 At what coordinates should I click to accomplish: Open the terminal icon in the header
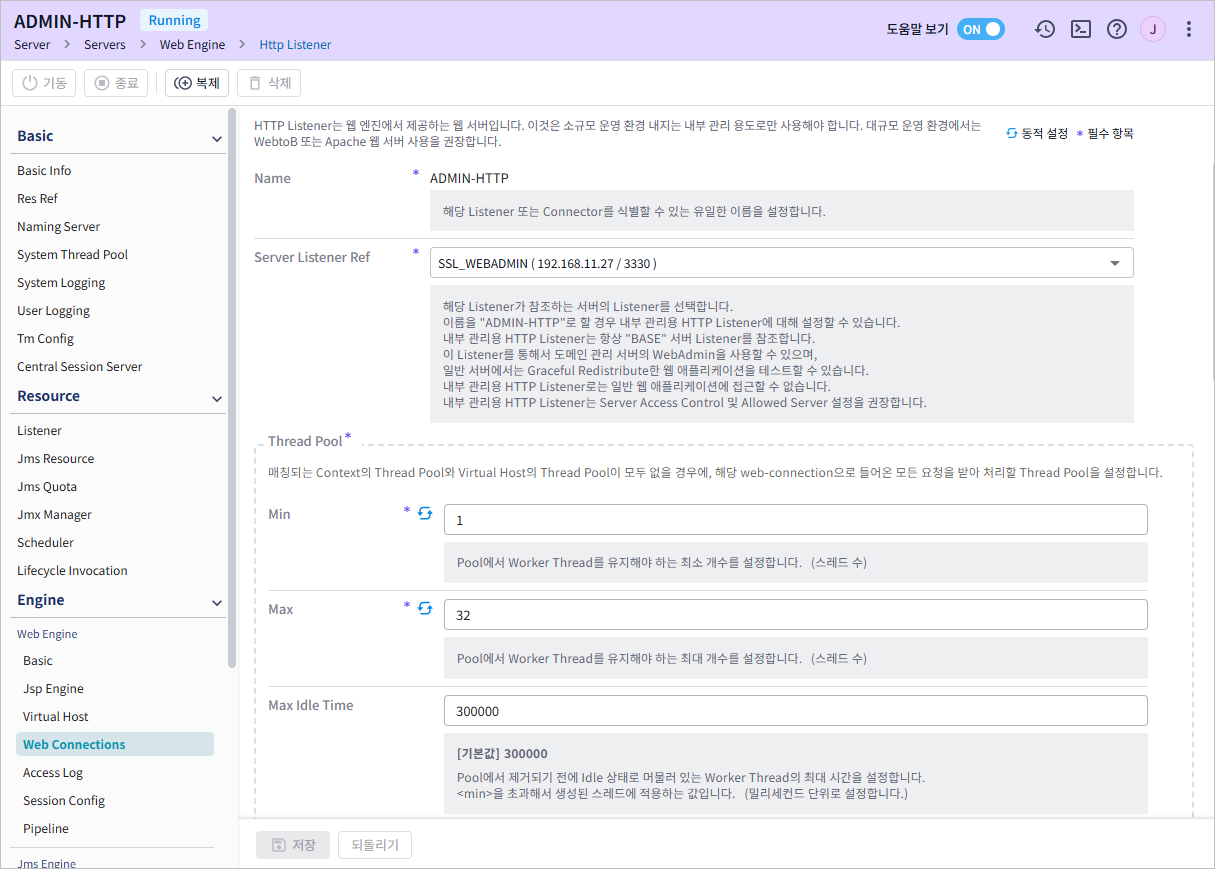(x=1080, y=29)
